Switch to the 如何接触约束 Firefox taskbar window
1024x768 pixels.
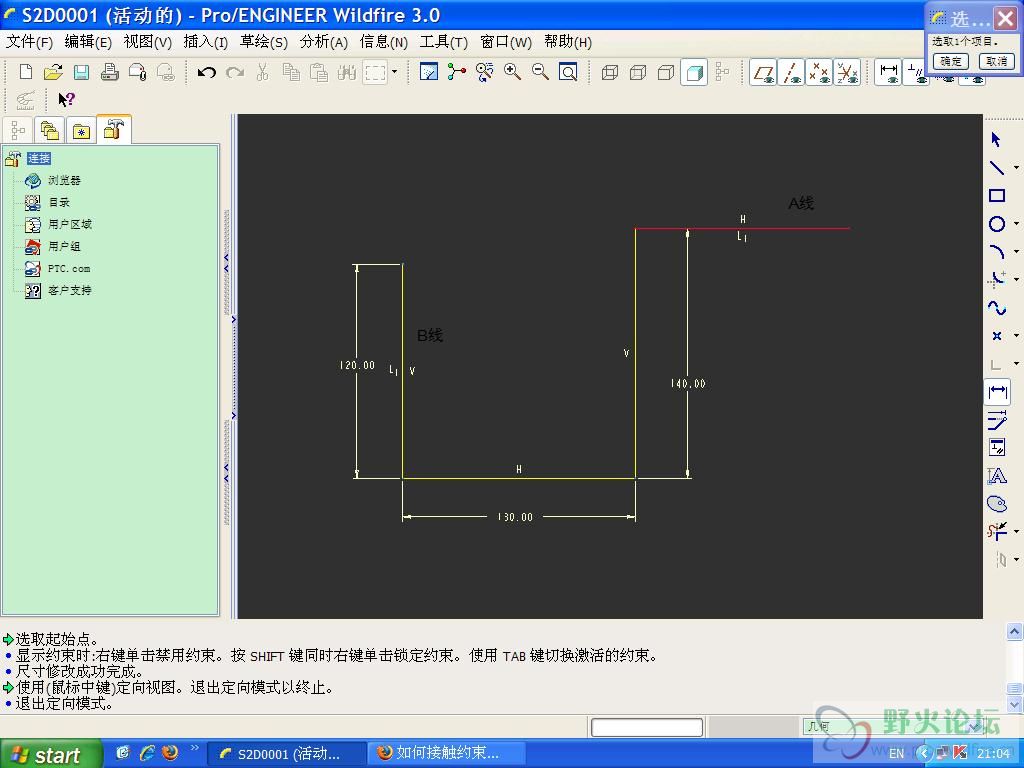tap(447, 754)
